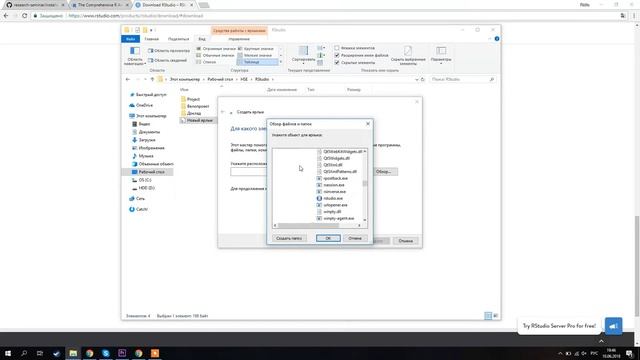640x360 pixels.
Task: Select rpostback.exe in the file list
Action: [x=332, y=178]
